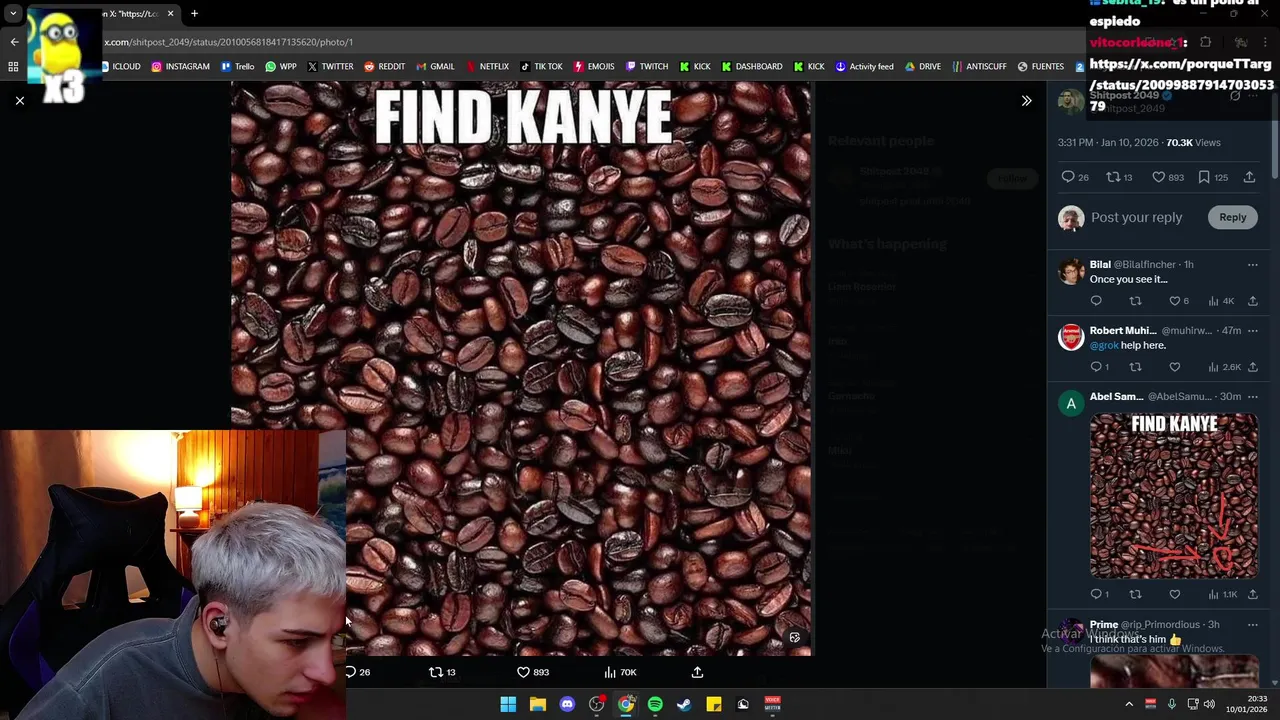The image size is (1280, 720).
Task: Open the REDDIT bookmark
Action: tap(384, 66)
